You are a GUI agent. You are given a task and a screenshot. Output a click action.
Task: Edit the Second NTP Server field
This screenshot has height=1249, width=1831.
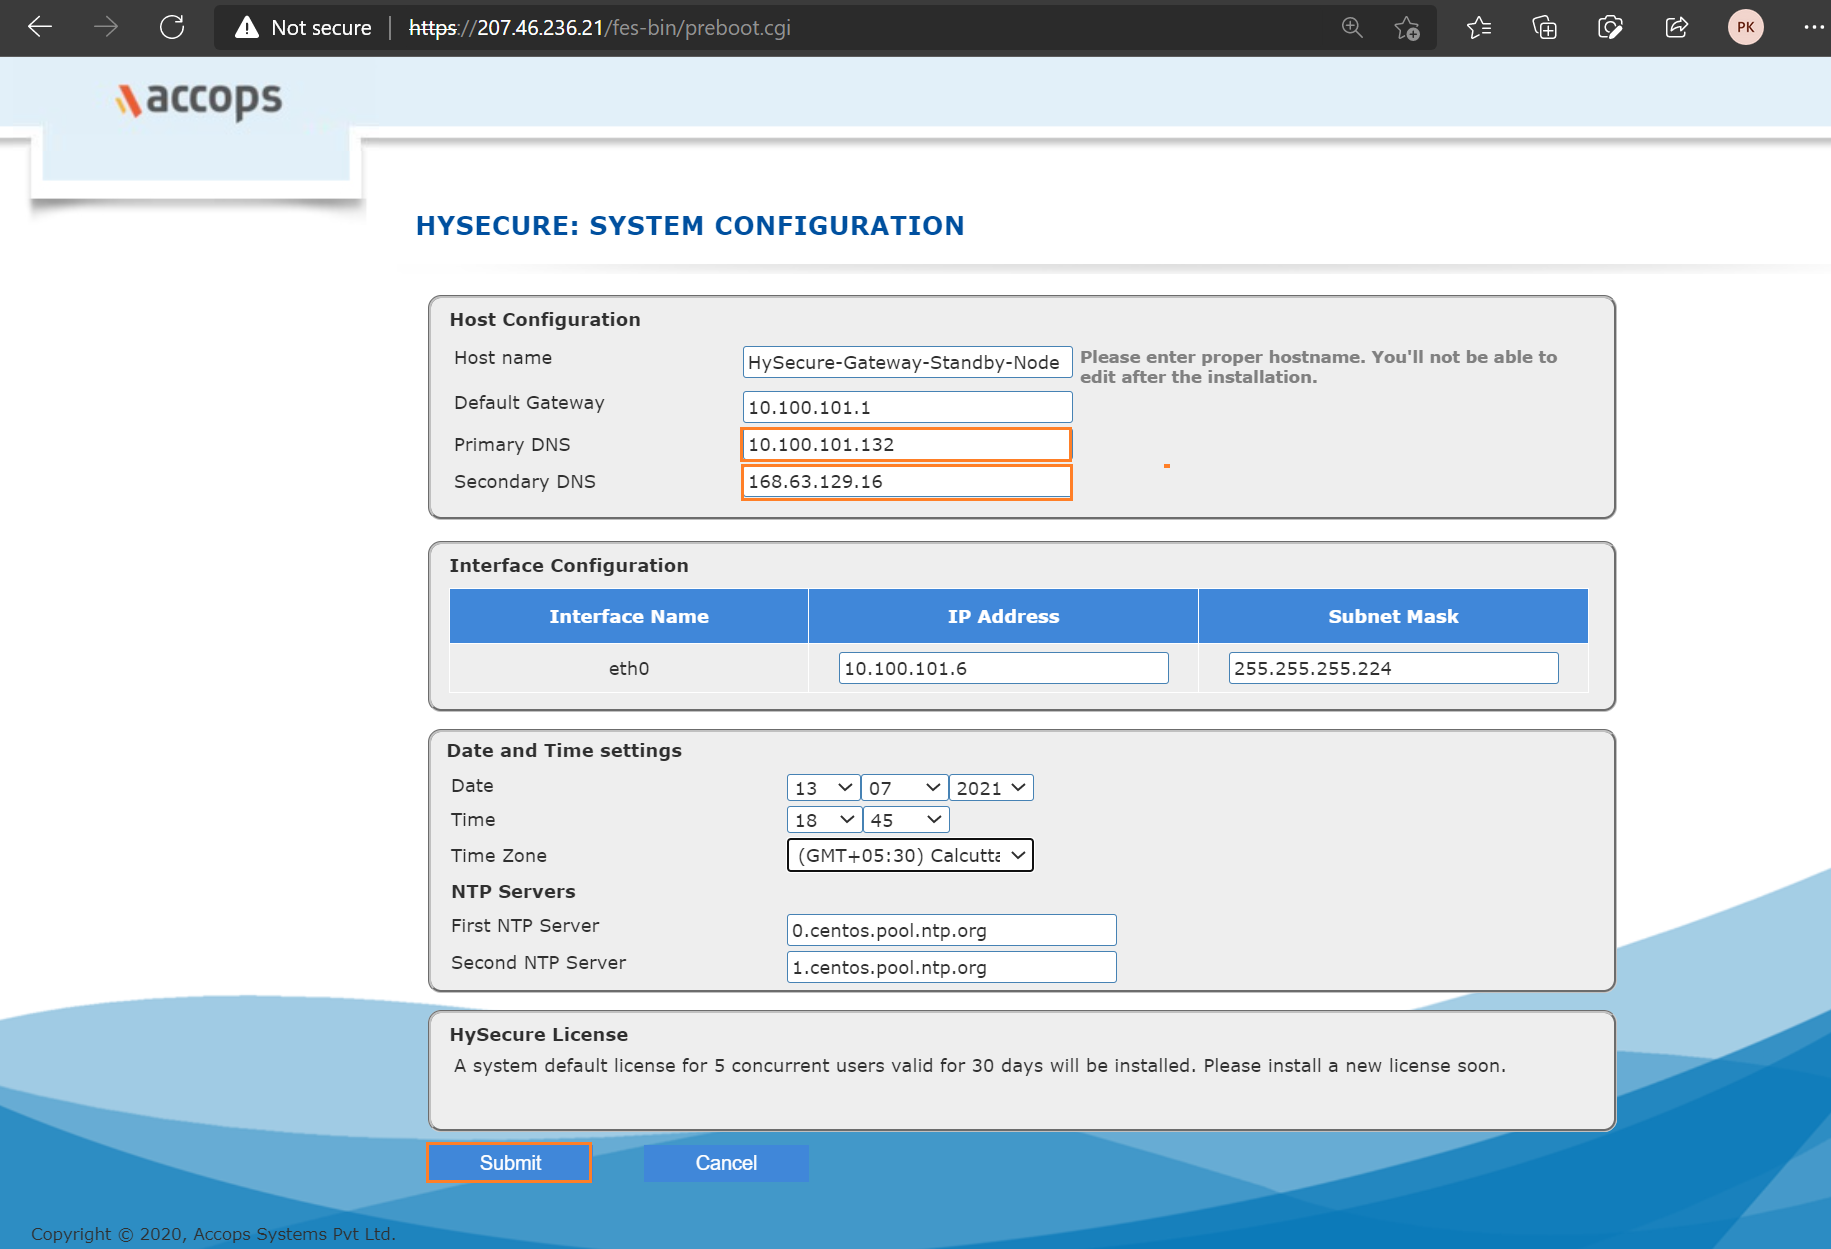[951, 967]
